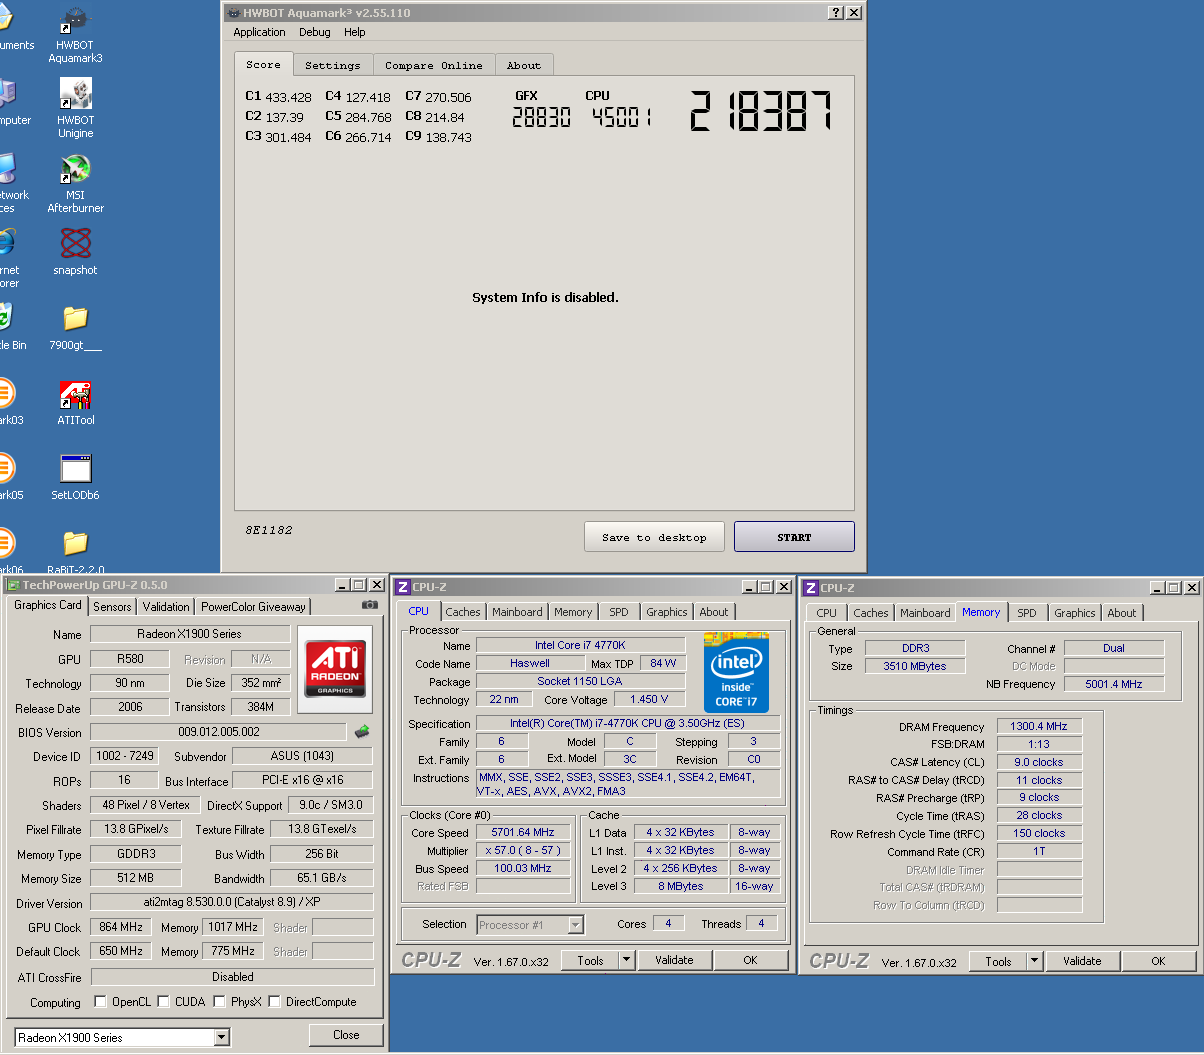Switch to the Caches tab in the CPU-Z CPU window
The image size is (1204, 1055).
(x=463, y=612)
